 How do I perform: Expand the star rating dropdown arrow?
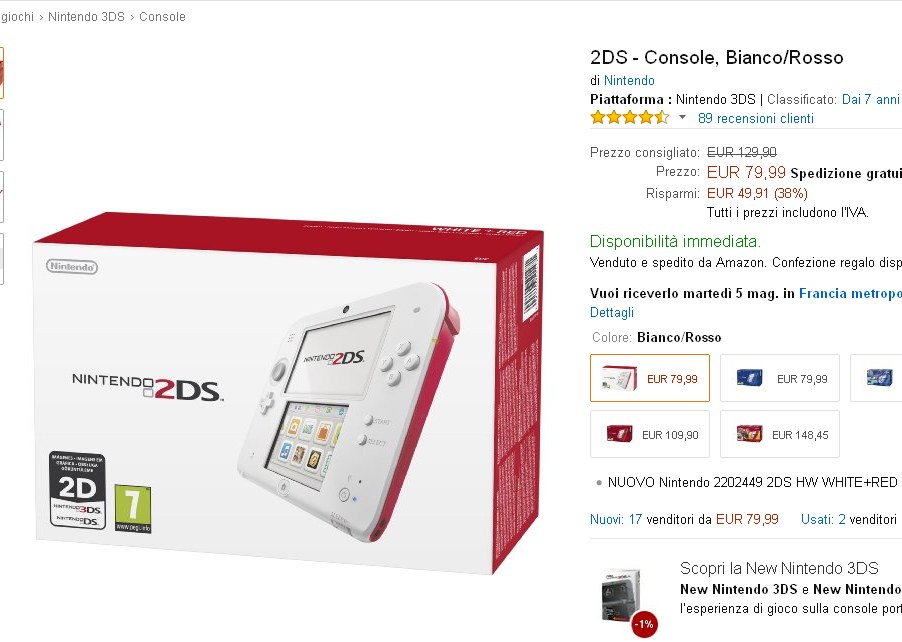[x=682, y=117]
